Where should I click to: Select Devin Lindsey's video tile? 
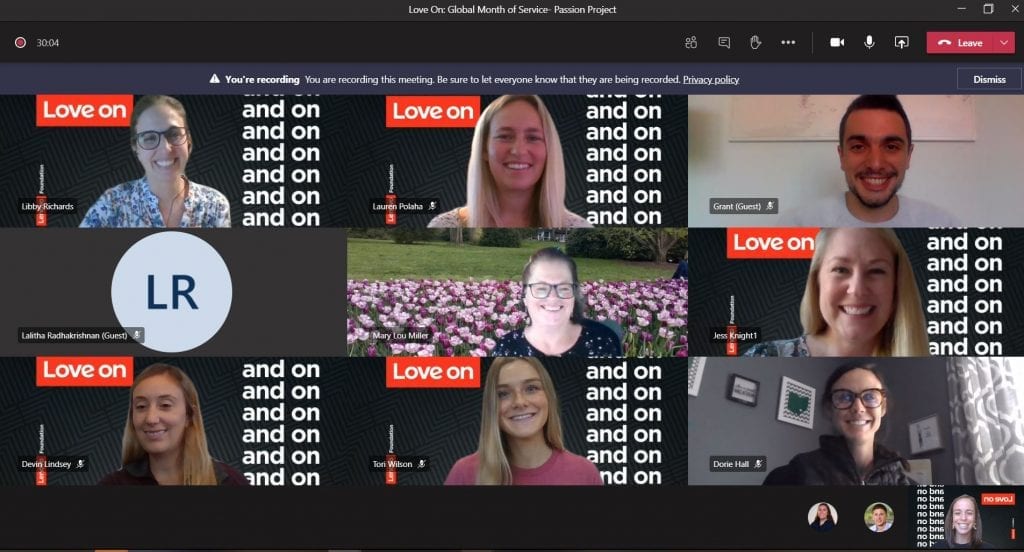tap(173, 421)
